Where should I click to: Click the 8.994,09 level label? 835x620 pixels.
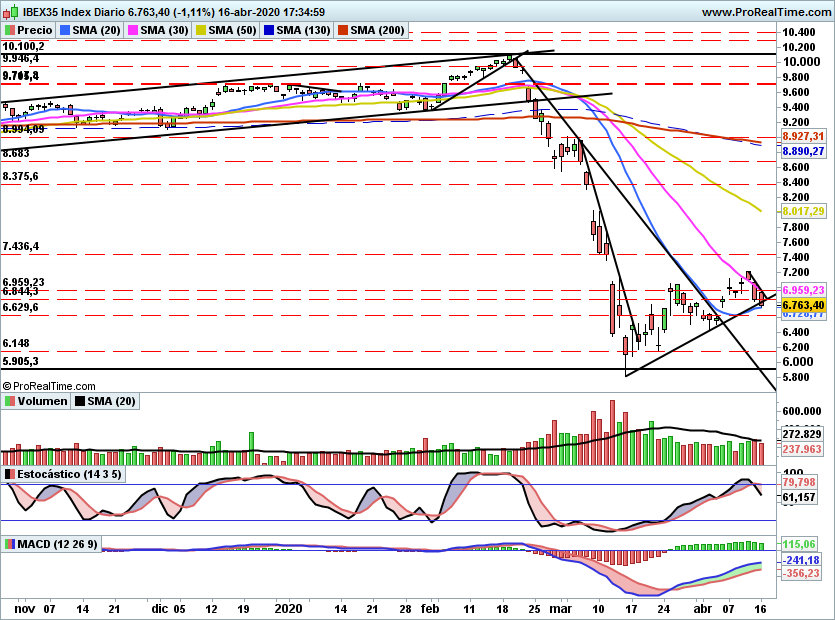[23, 129]
